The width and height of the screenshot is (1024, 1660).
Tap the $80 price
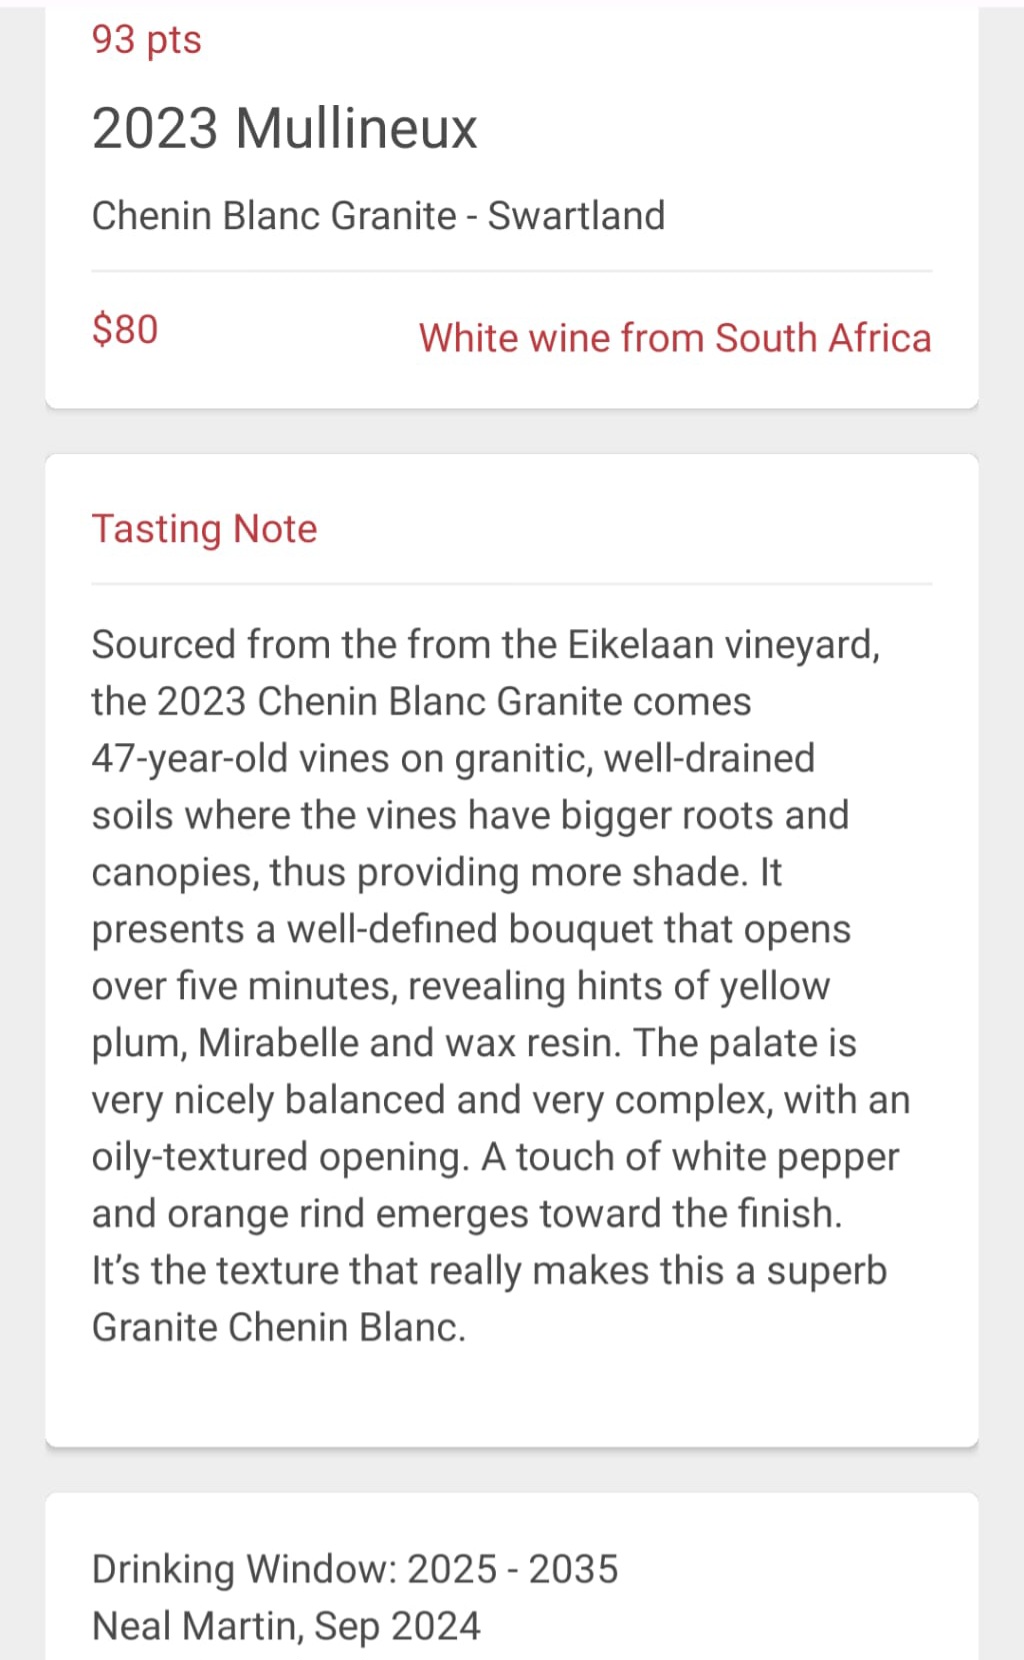tap(125, 329)
